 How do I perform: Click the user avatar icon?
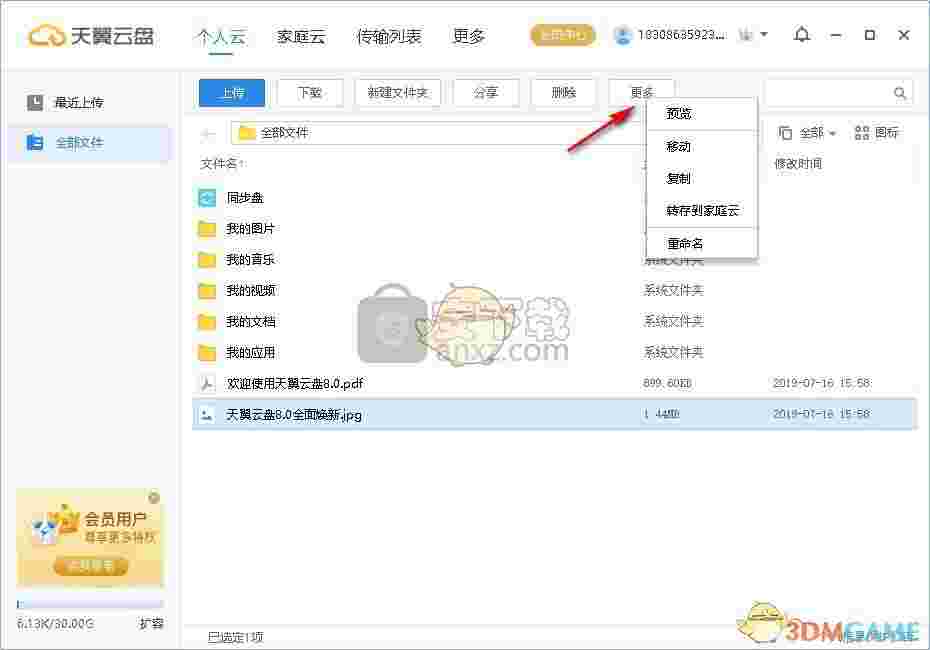pyautogui.click(x=622, y=34)
